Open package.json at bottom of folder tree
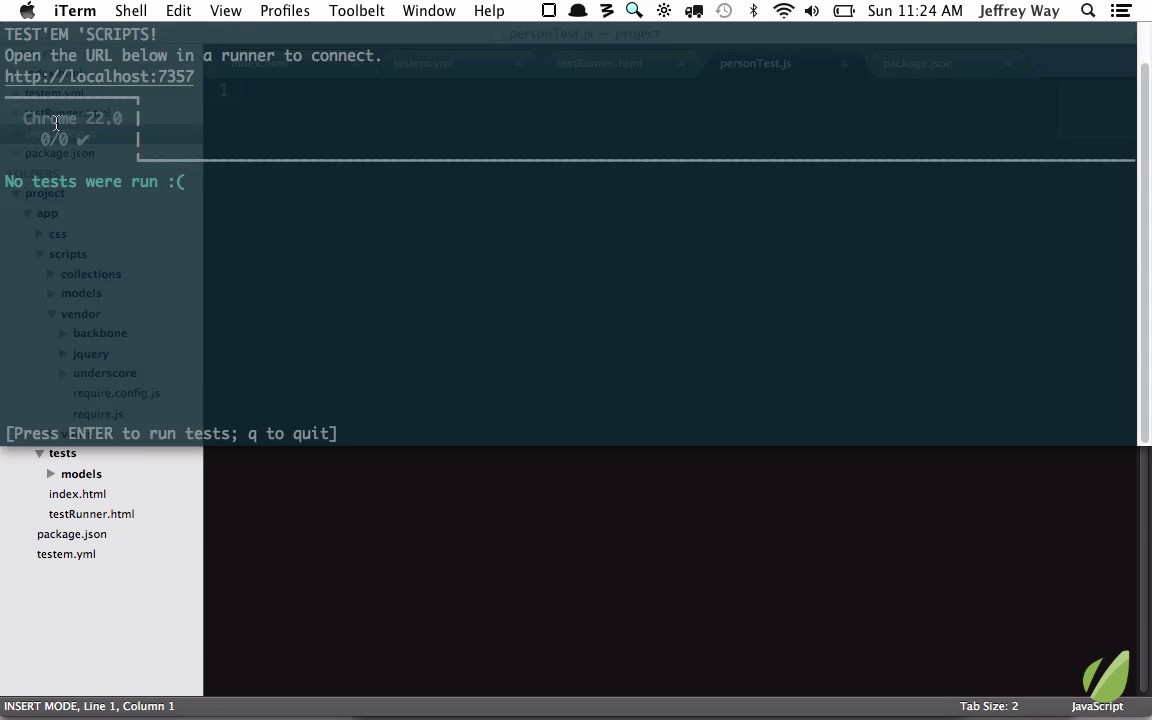The height and width of the screenshot is (720, 1152). pos(72,534)
